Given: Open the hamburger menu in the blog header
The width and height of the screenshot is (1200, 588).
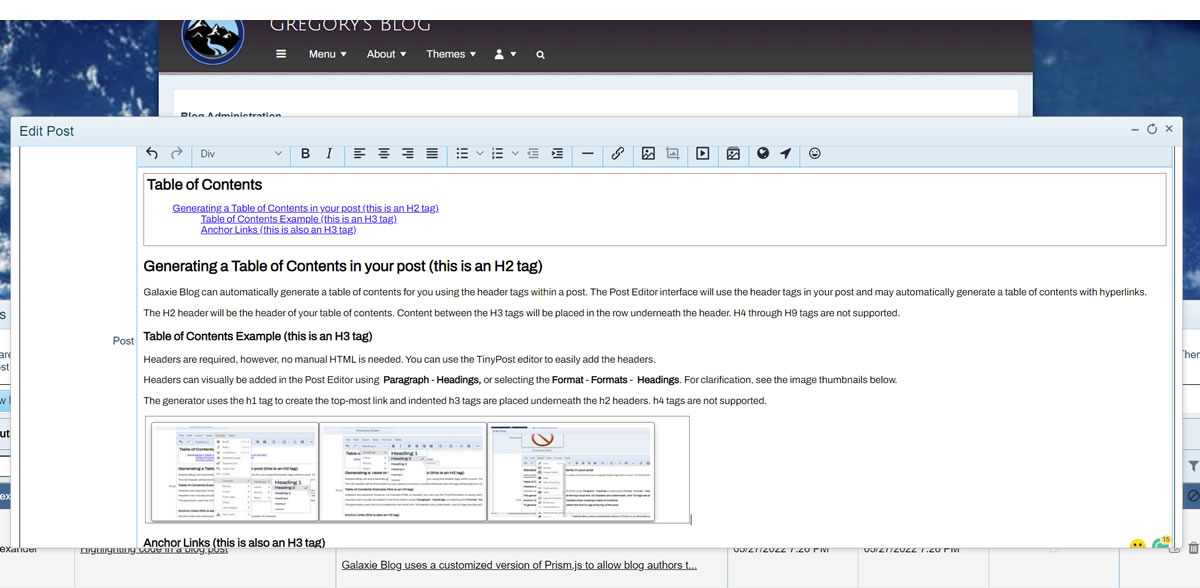Looking at the screenshot, I should coord(281,54).
